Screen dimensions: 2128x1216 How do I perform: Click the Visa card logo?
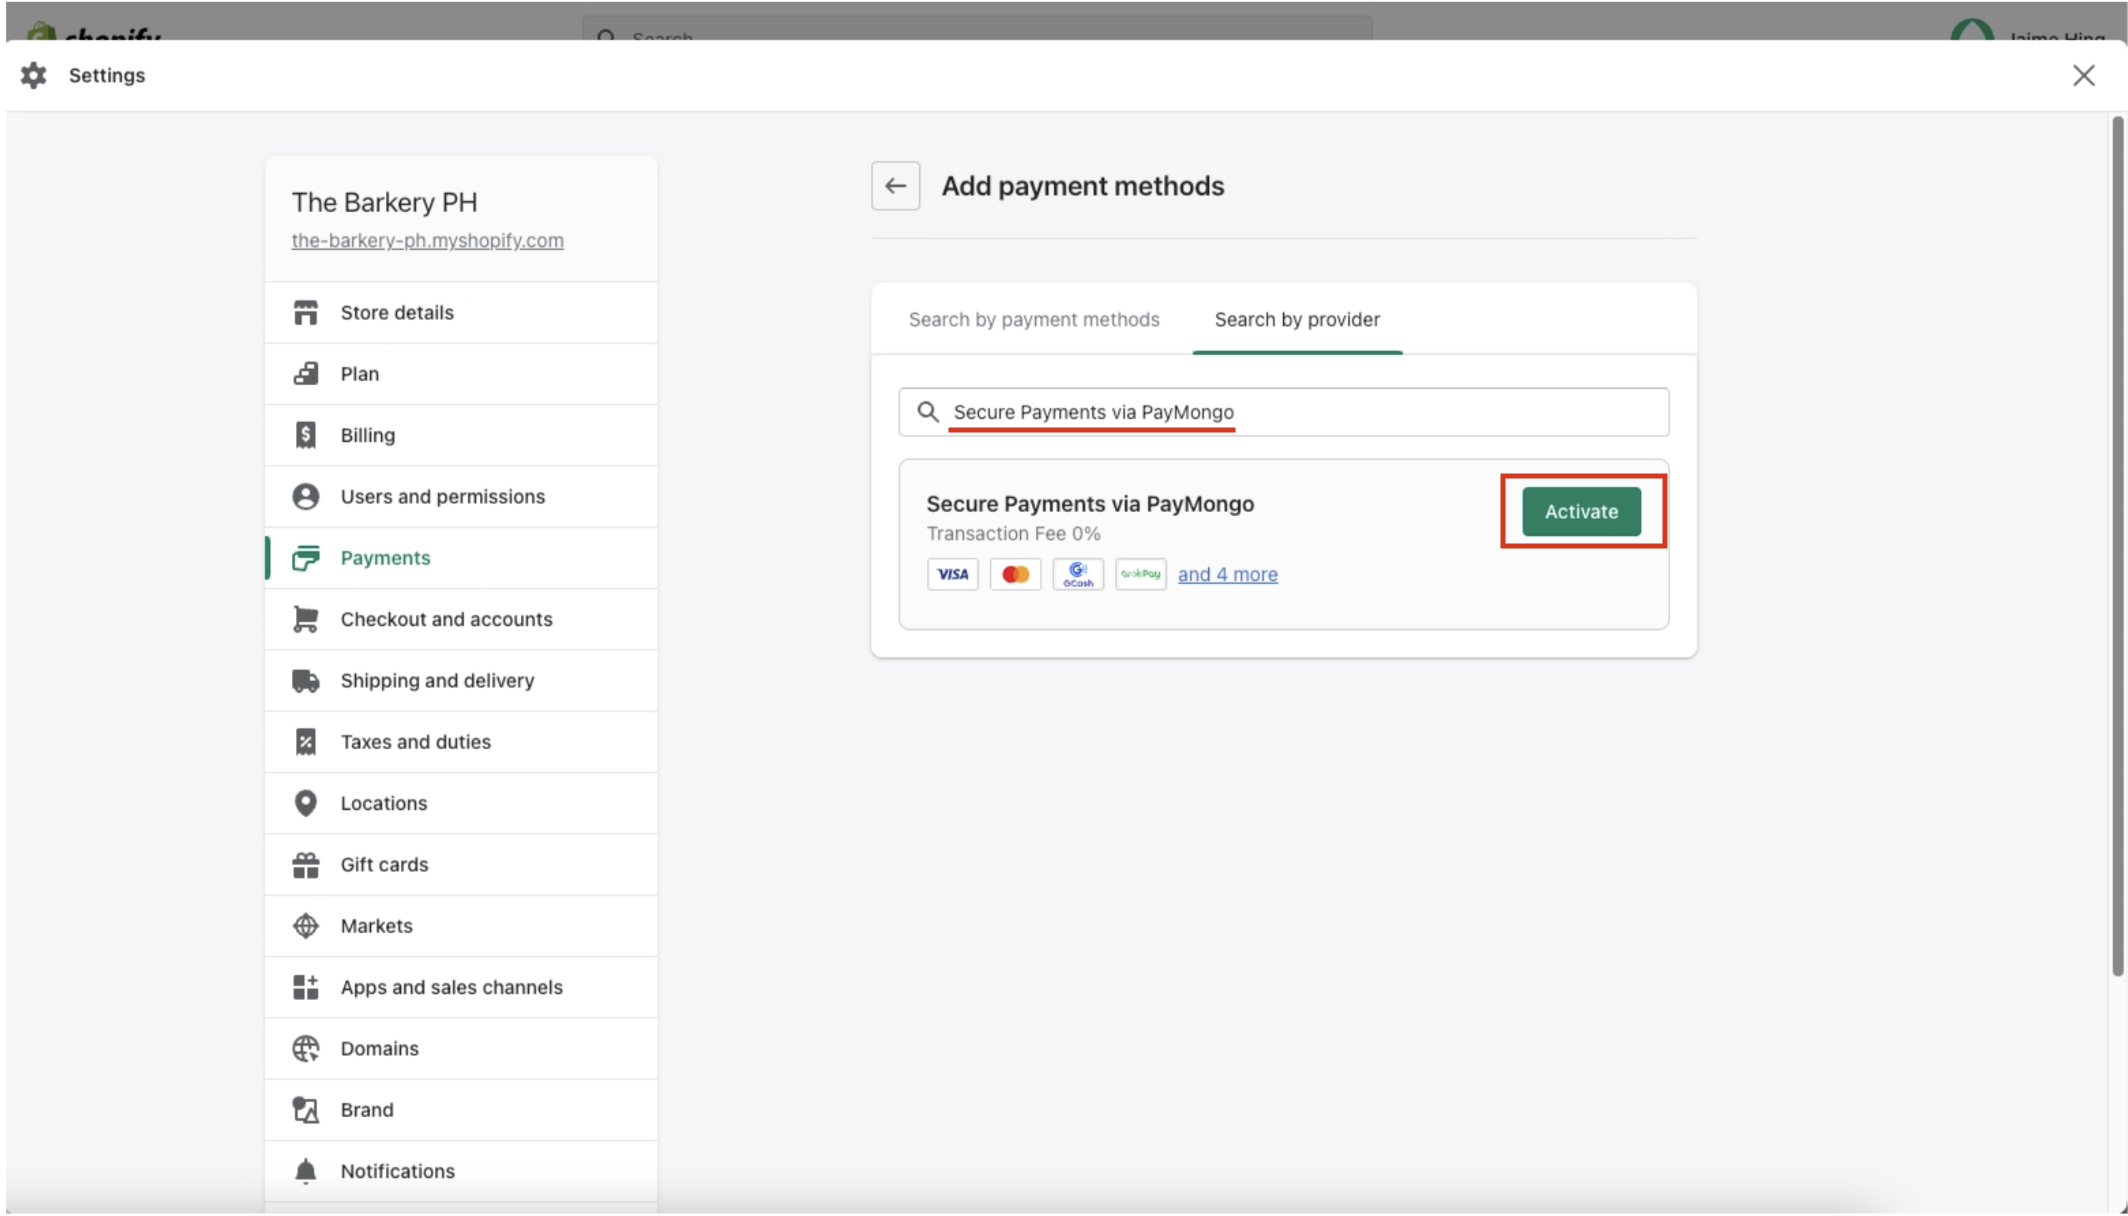(952, 574)
